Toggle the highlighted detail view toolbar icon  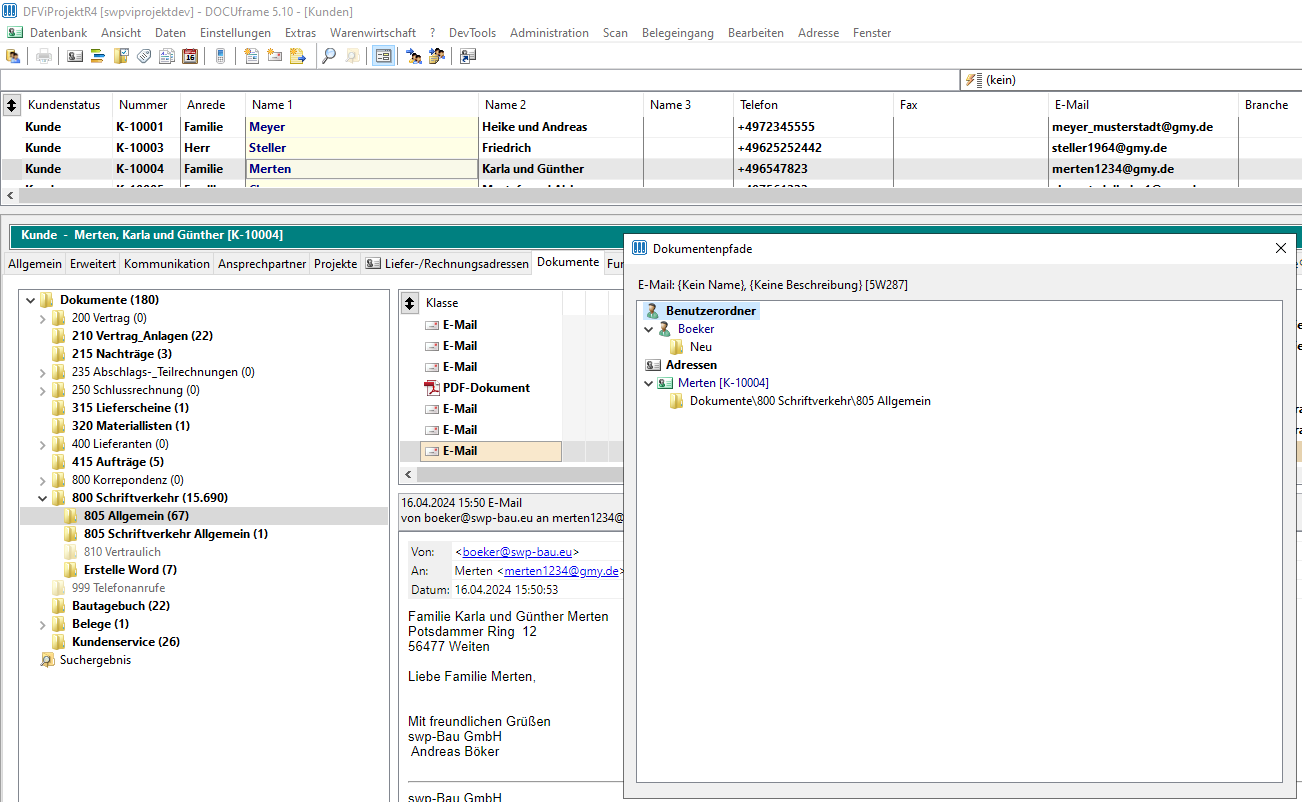click(382, 56)
